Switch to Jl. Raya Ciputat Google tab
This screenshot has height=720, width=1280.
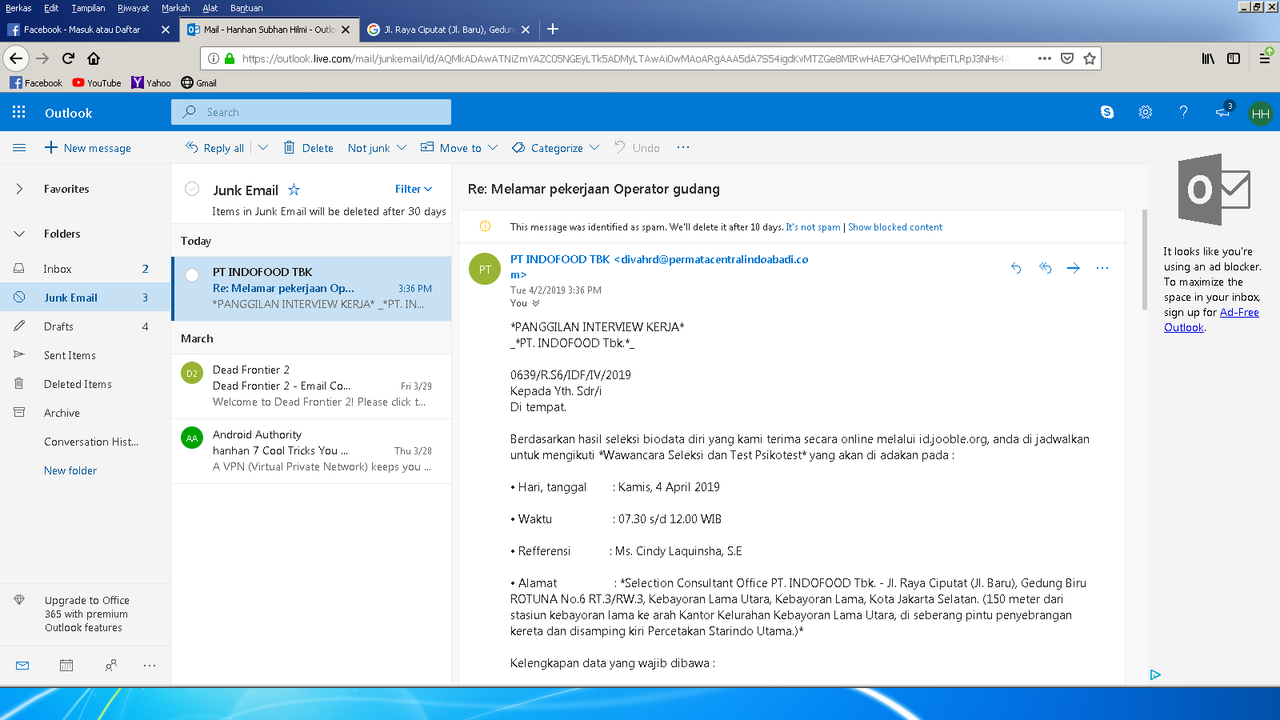point(449,29)
